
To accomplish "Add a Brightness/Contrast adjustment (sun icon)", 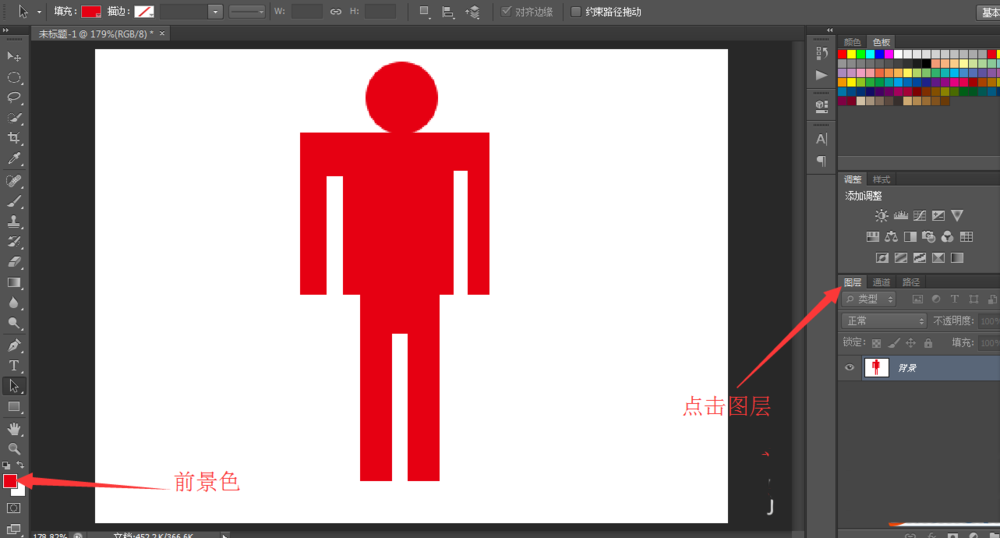I will (881, 215).
